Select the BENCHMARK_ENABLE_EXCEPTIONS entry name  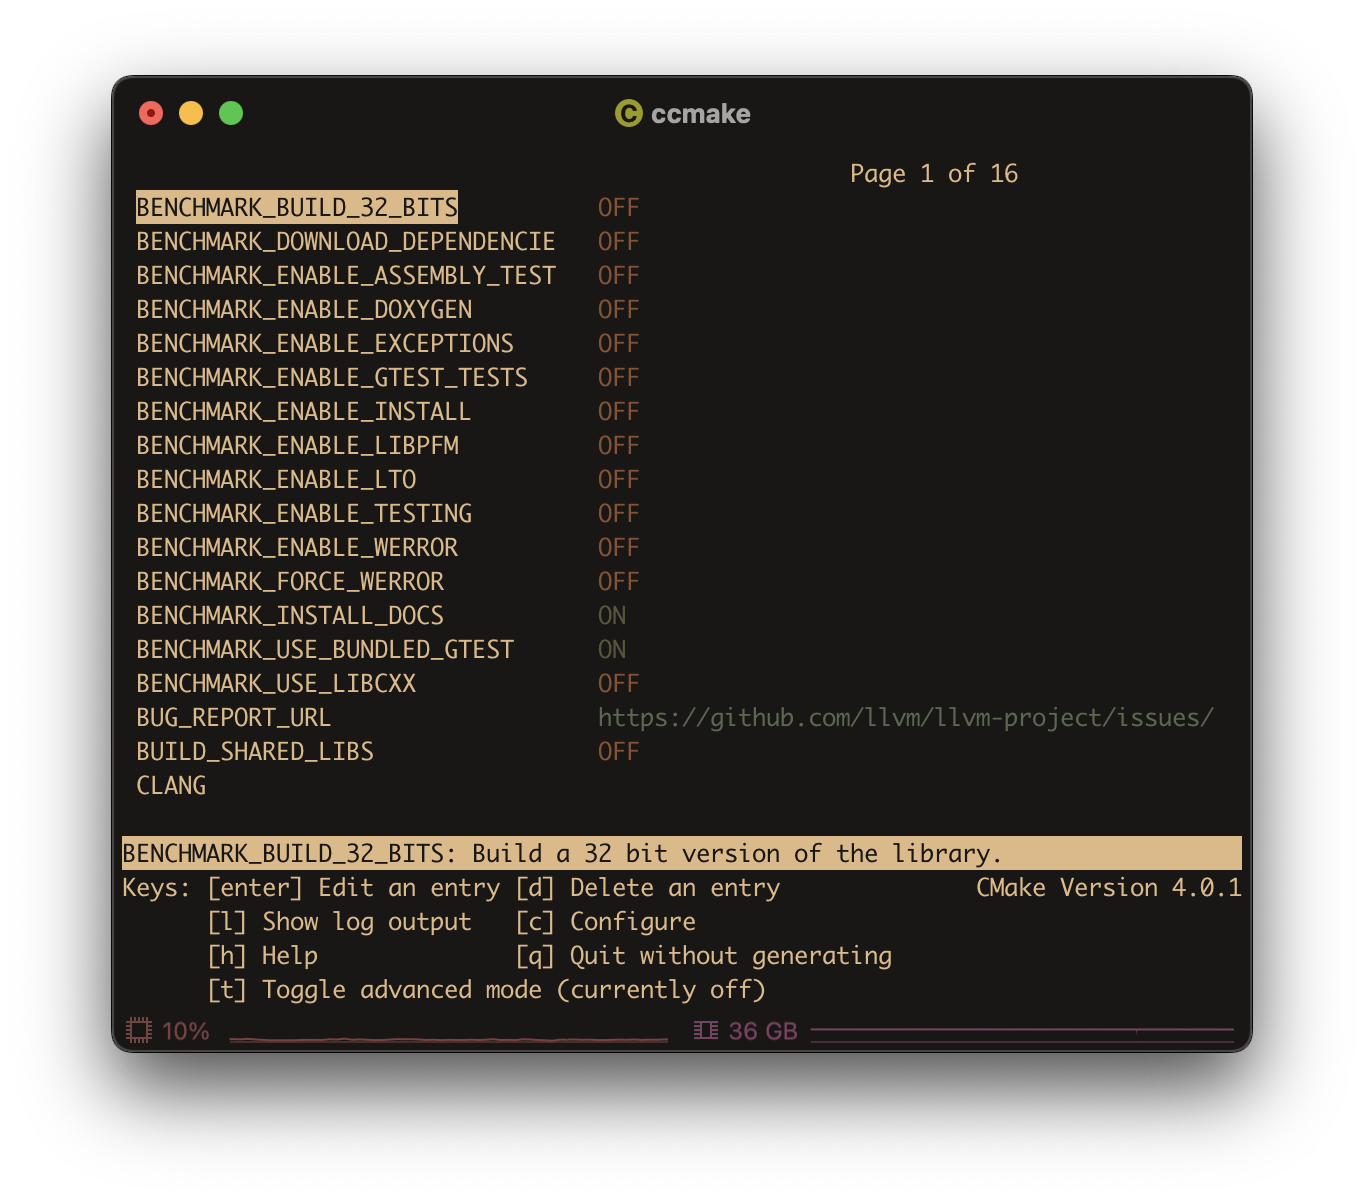click(x=325, y=343)
